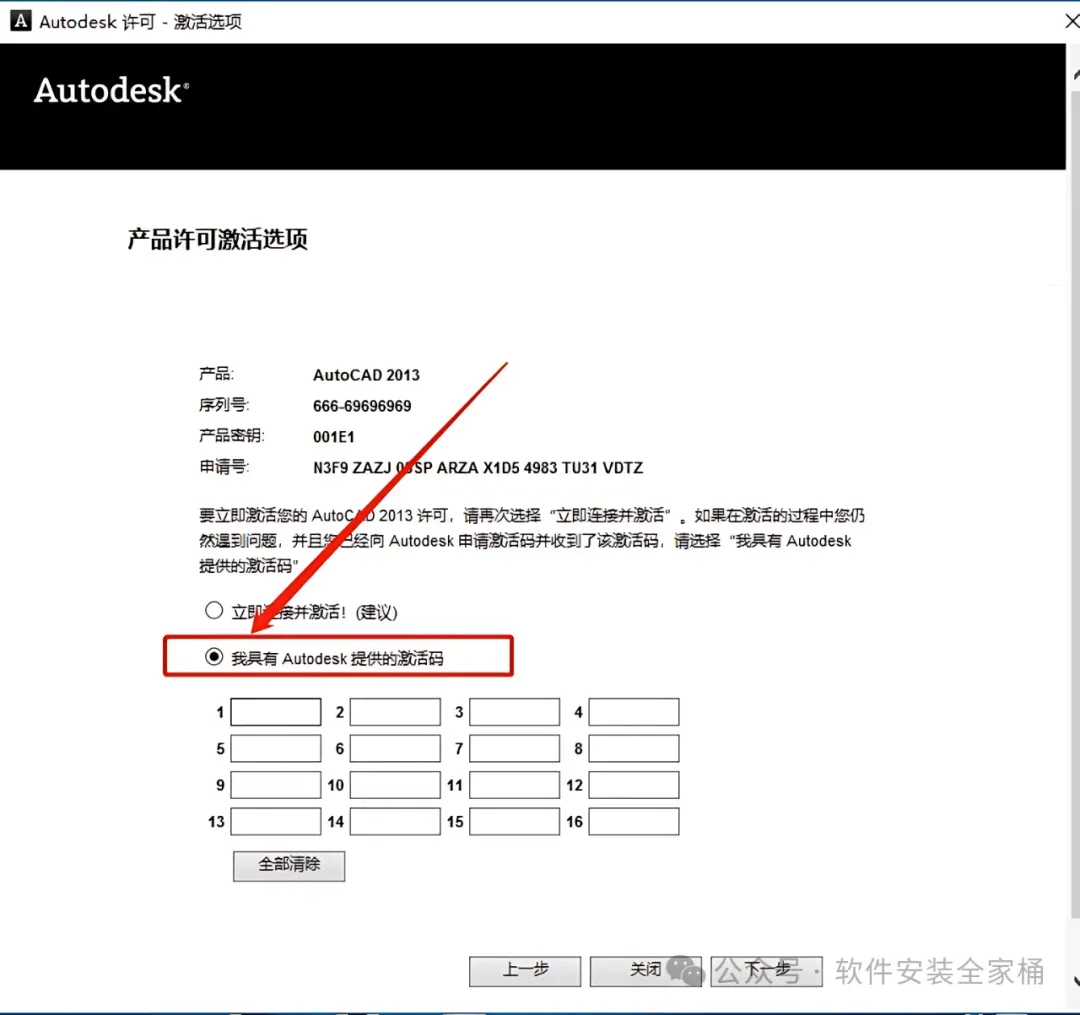Proceed with the 下一步 (Next) button
This screenshot has height=1015, width=1080.
[767, 971]
